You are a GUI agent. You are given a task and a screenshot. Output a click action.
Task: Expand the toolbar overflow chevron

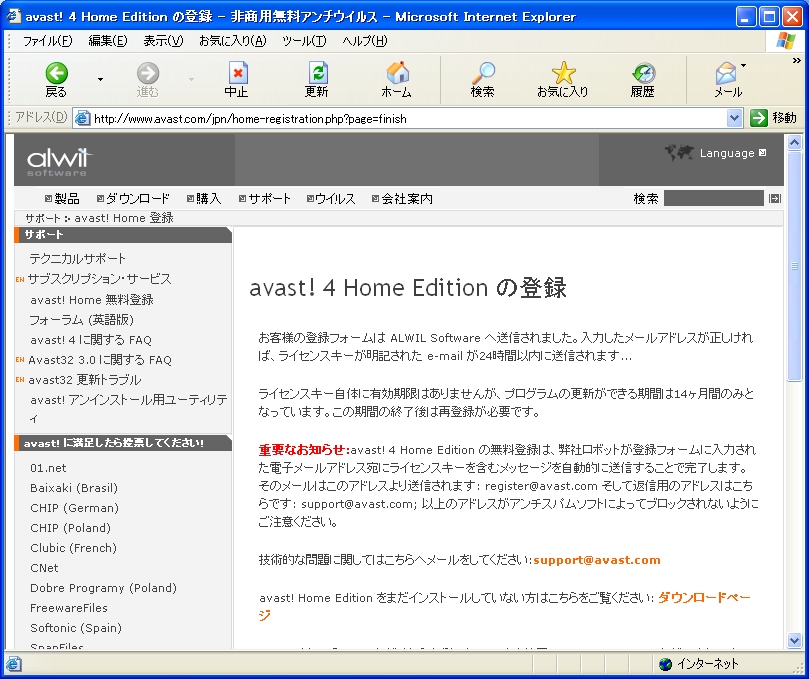coord(797,60)
